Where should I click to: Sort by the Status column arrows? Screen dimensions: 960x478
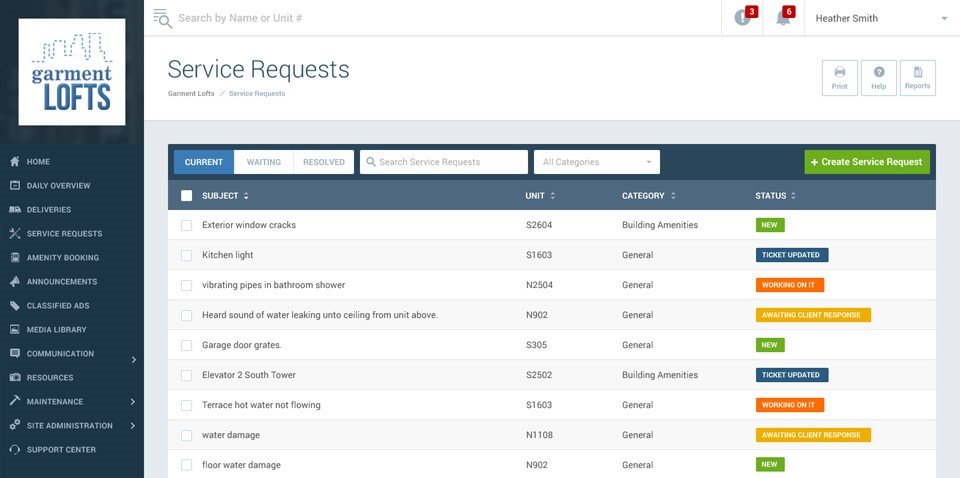pos(793,196)
